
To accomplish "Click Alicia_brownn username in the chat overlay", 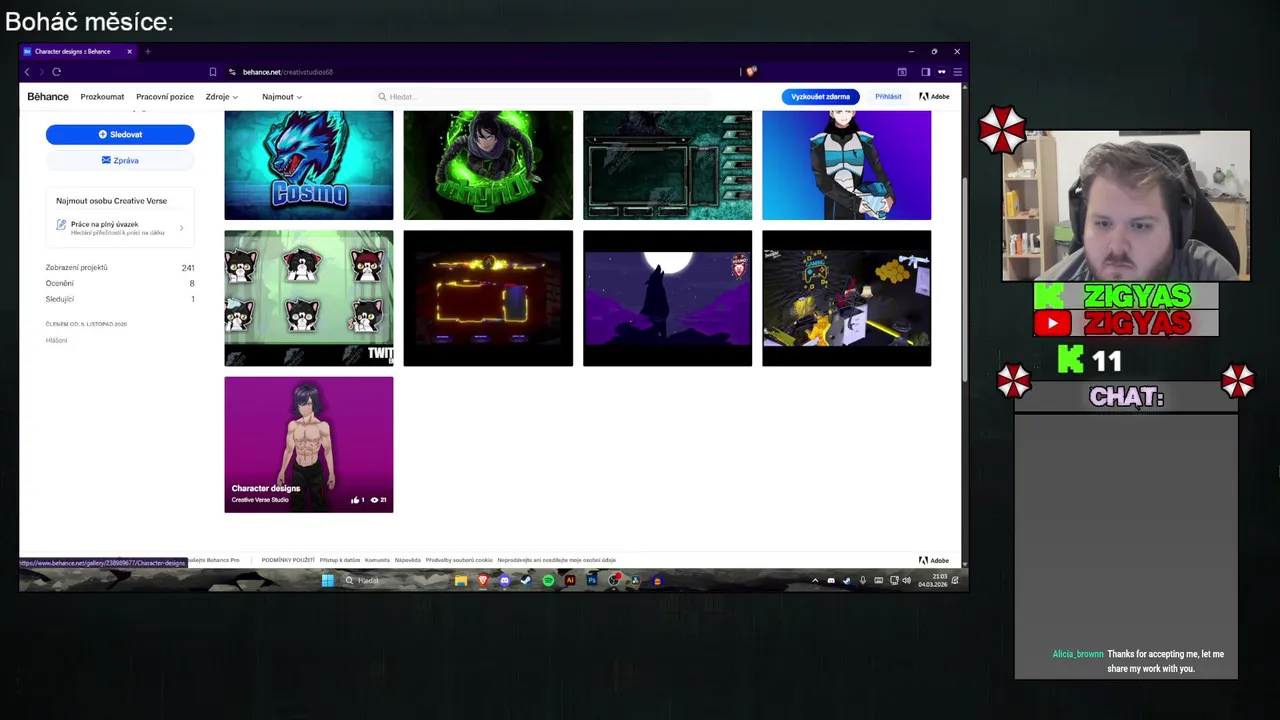I will [1078, 654].
